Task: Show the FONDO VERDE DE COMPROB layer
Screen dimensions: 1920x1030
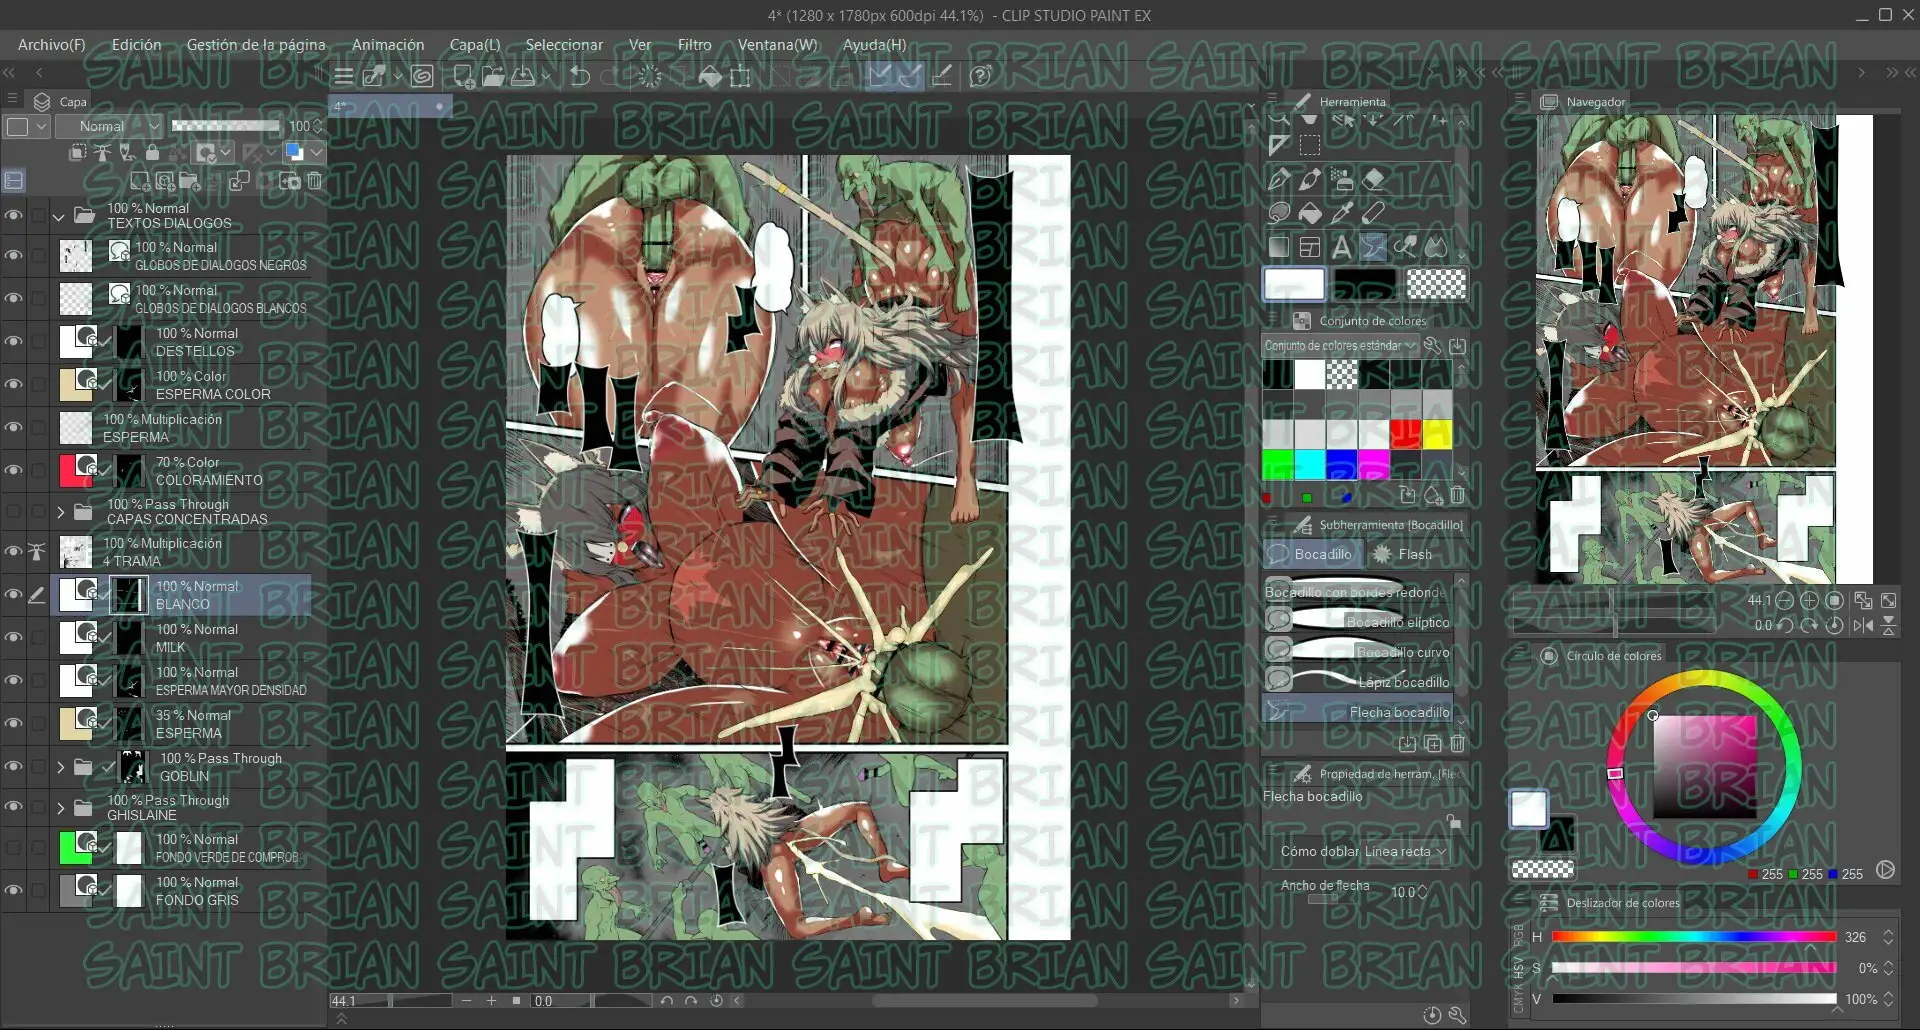Action: pyautogui.click(x=13, y=847)
